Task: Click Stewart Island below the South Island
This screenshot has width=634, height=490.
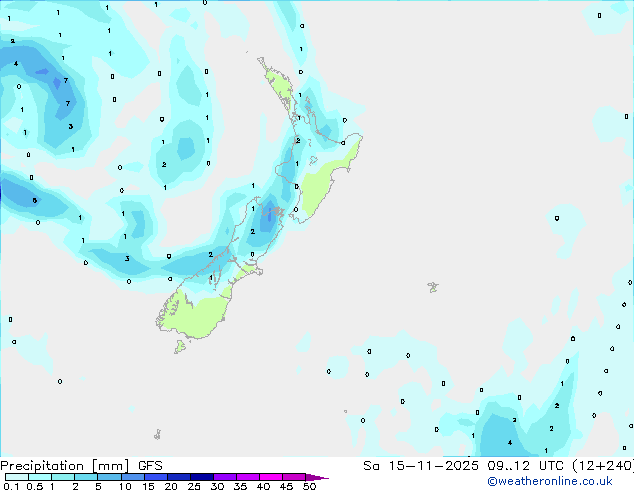Action: click(x=180, y=346)
